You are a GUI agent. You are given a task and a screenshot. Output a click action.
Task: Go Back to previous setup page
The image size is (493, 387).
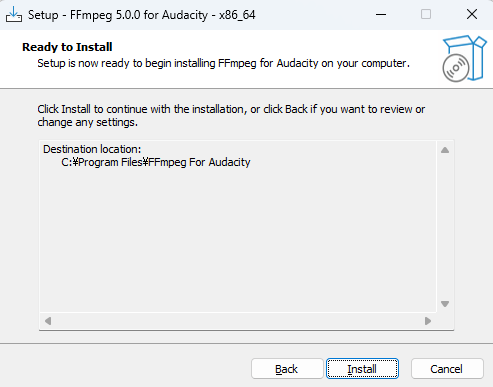[x=287, y=369]
